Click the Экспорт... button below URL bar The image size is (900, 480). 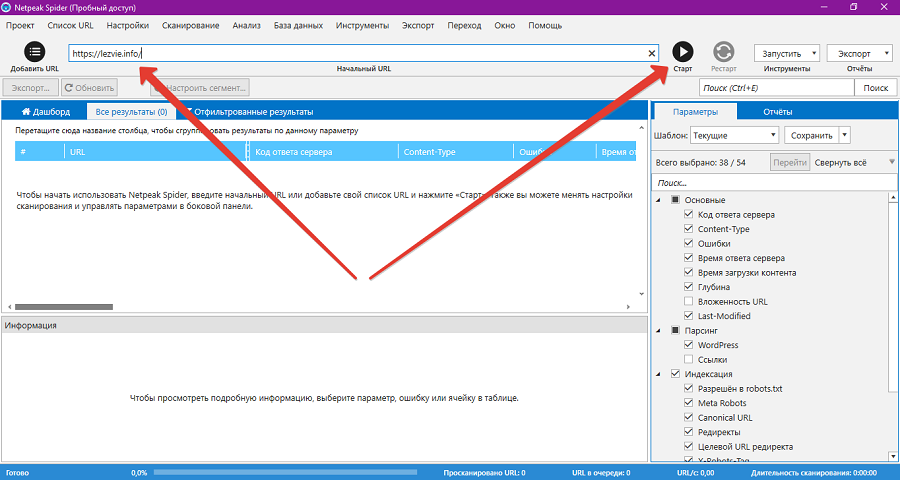coord(30,88)
